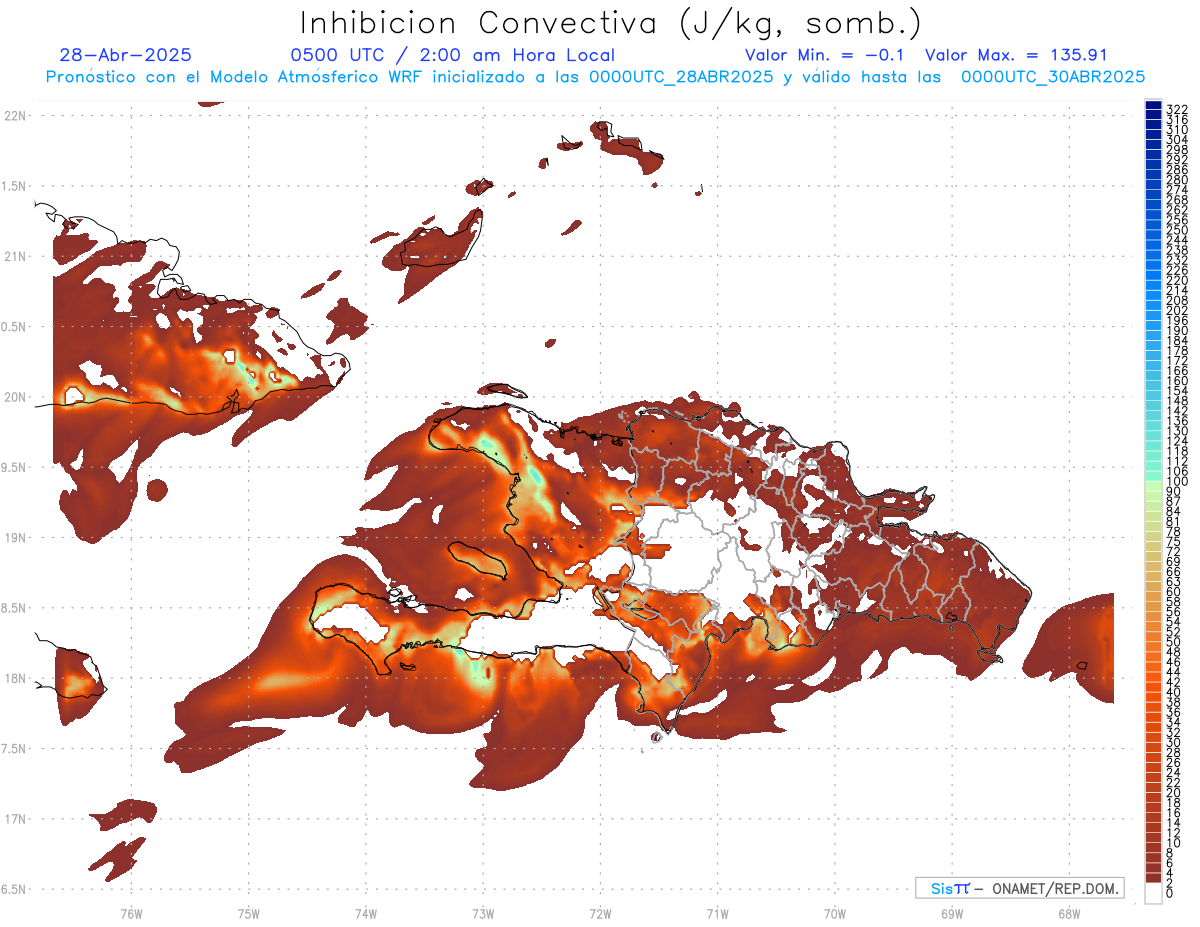
Task: Click the "75" color bar label
Action: pyautogui.click(x=1173, y=541)
